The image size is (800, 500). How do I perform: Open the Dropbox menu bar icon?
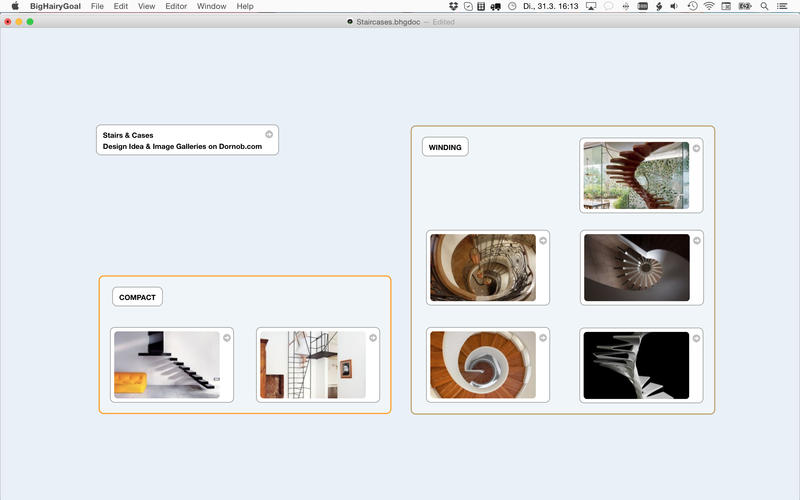coord(452,6)
